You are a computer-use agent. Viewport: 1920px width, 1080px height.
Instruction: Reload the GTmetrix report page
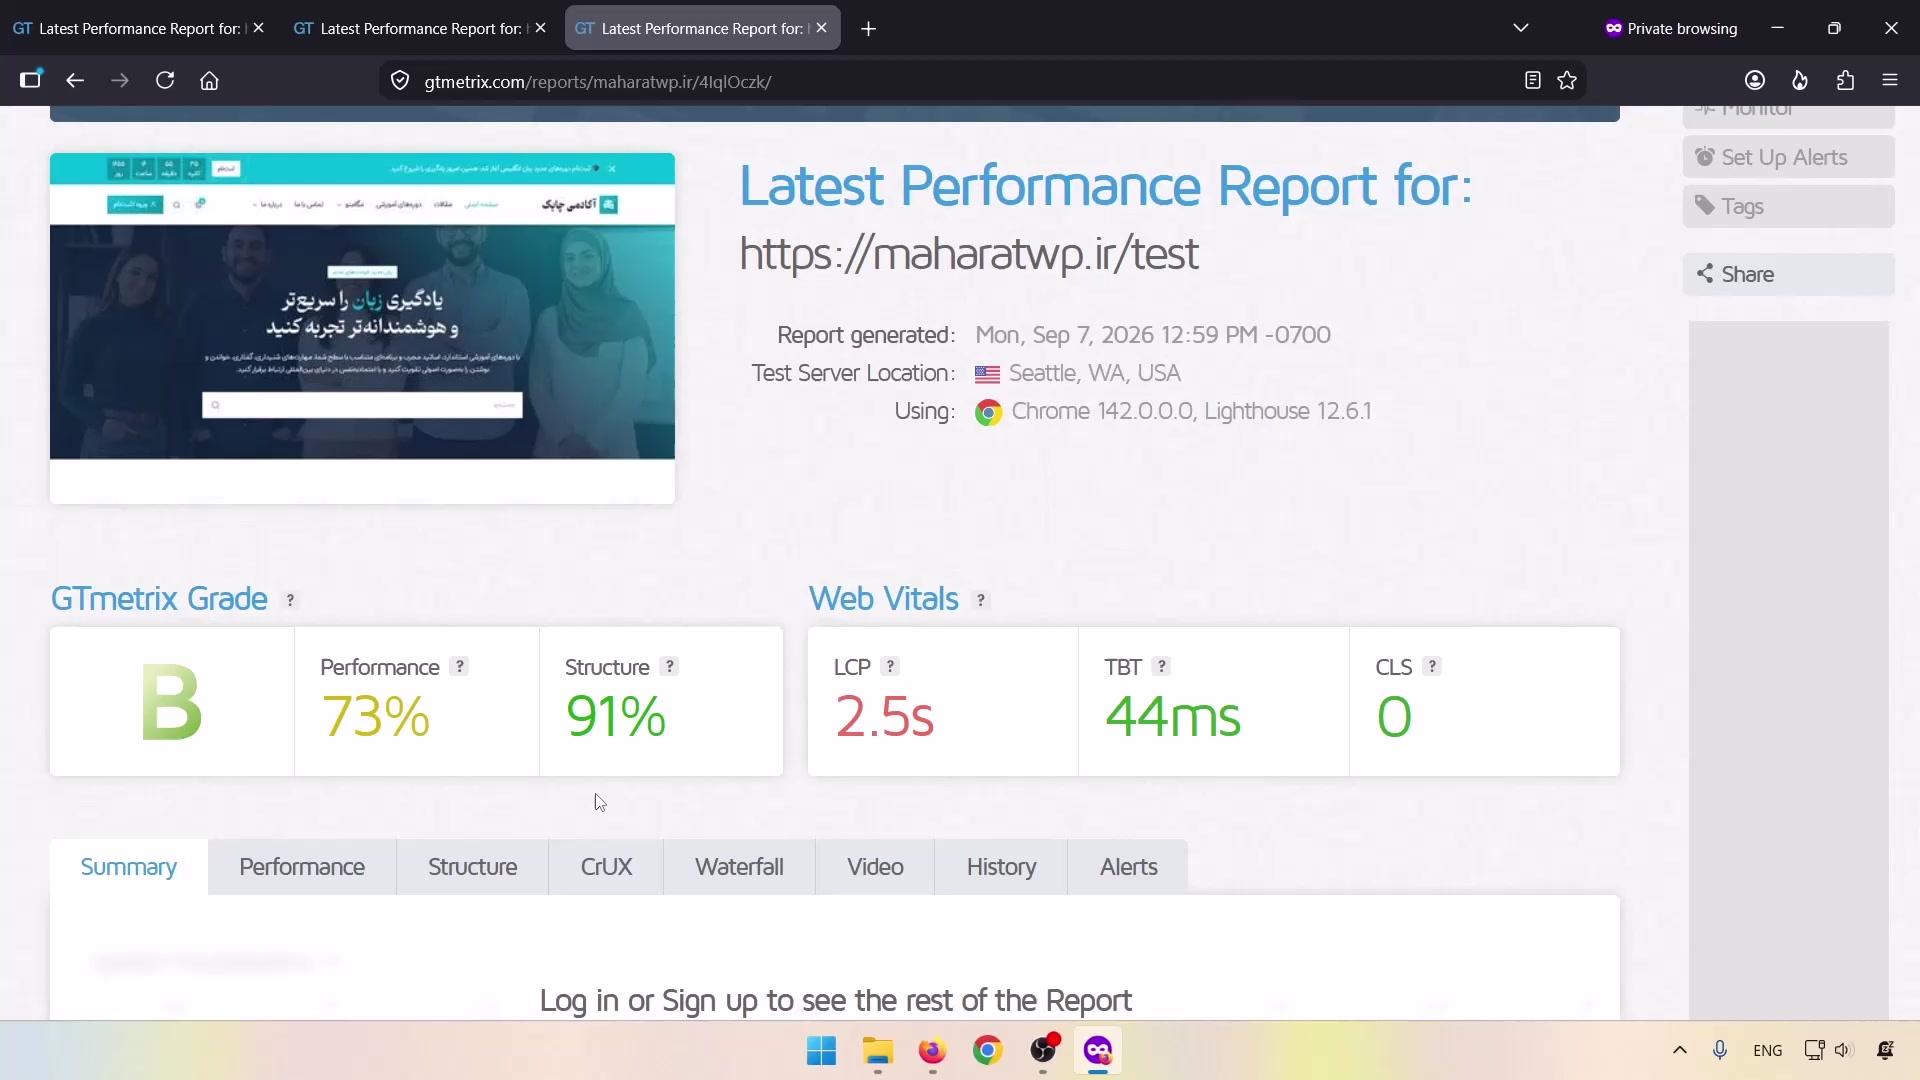click(165, 81)
